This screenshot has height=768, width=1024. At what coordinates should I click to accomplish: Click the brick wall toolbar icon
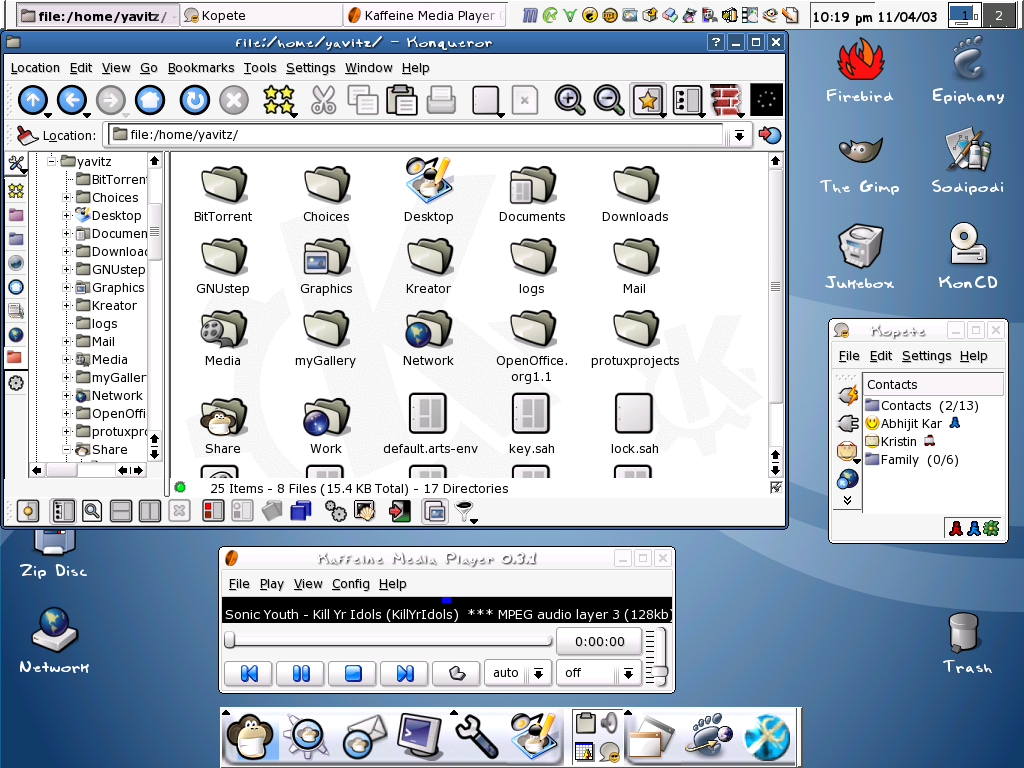[726, 101]
